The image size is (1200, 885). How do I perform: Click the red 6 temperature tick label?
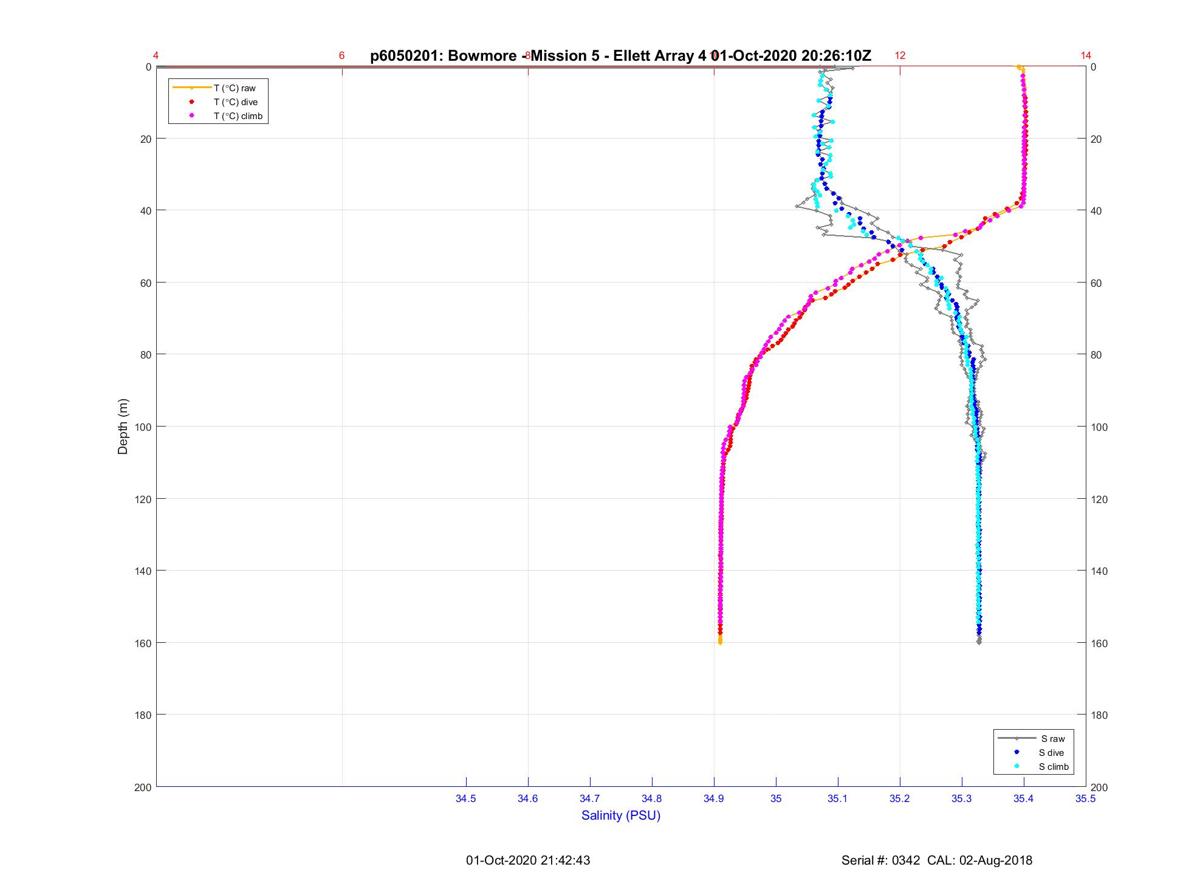pyautogui.click(x=342, y=56)
